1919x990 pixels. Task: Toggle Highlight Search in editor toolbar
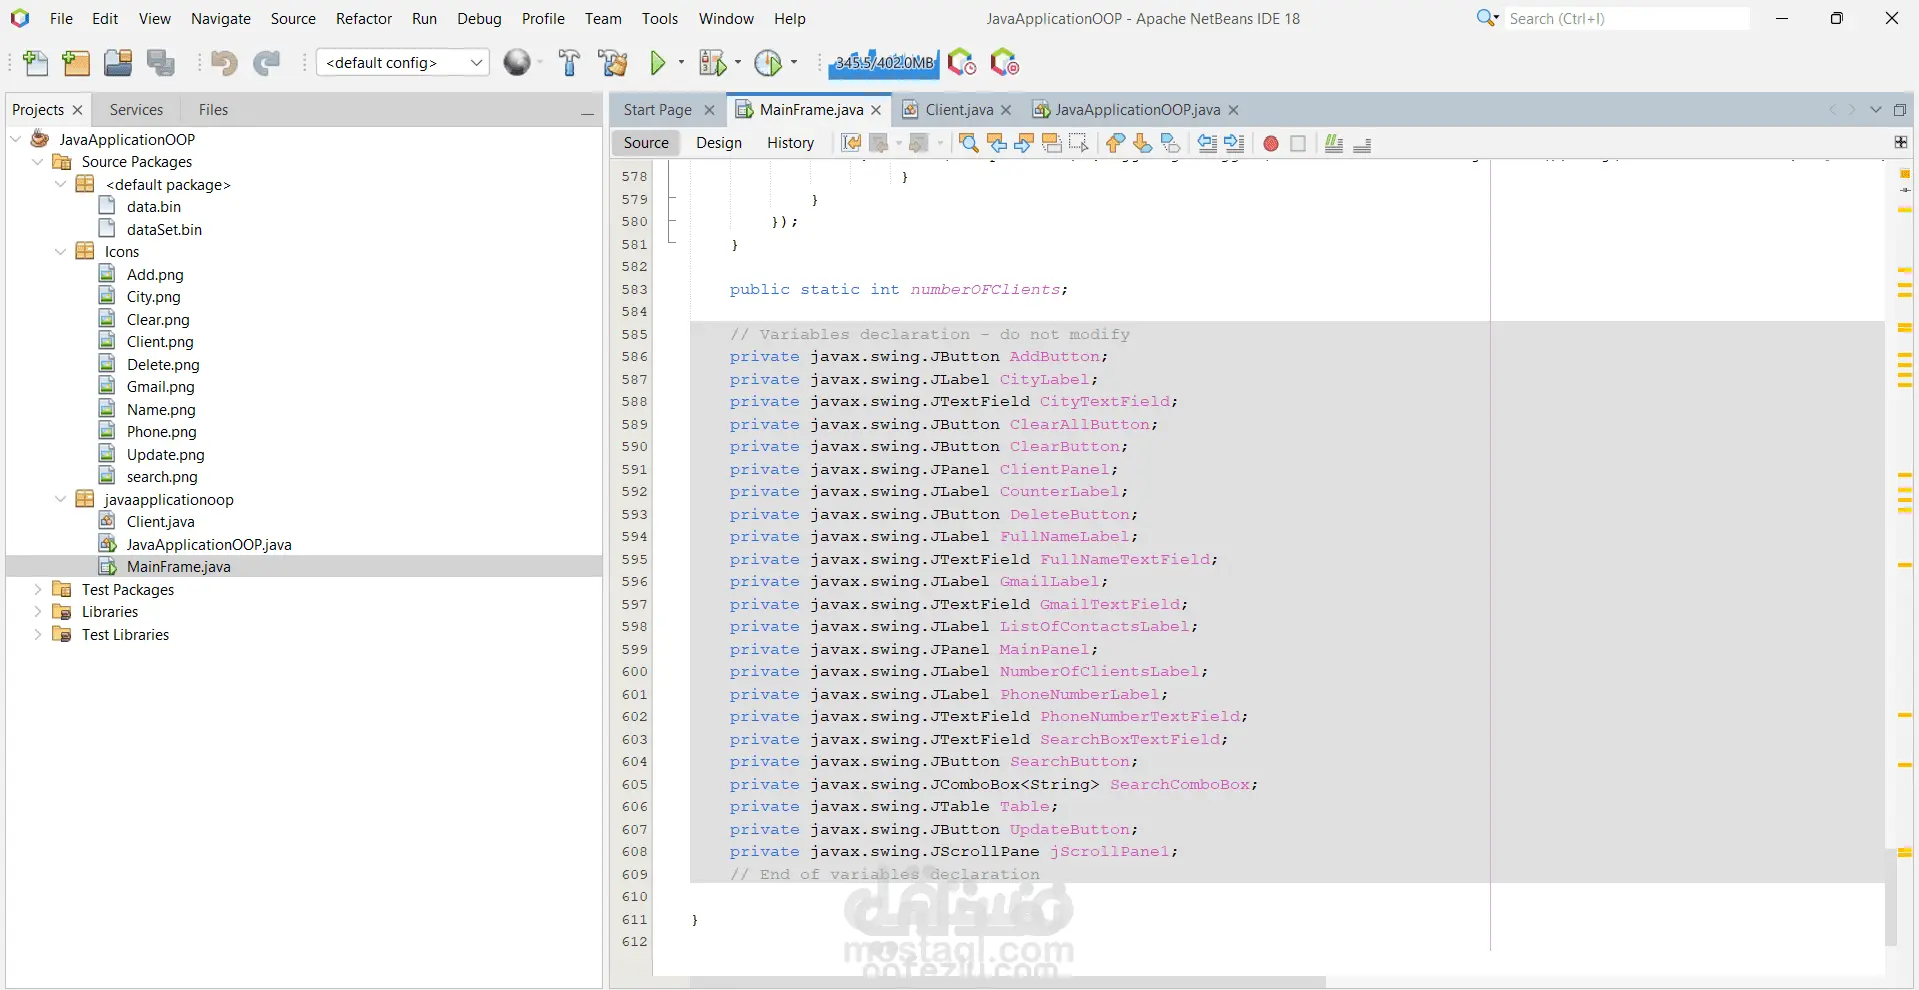[1051, 143]
